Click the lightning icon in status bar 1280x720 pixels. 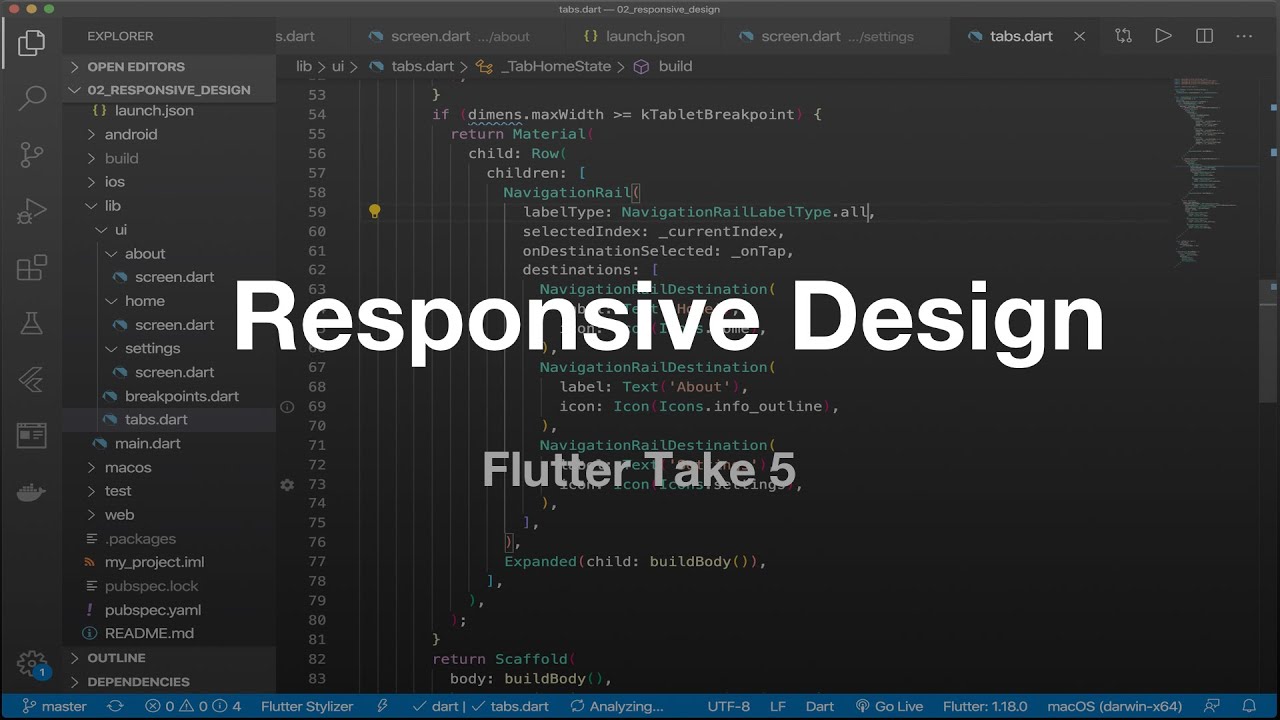point(382,706)
